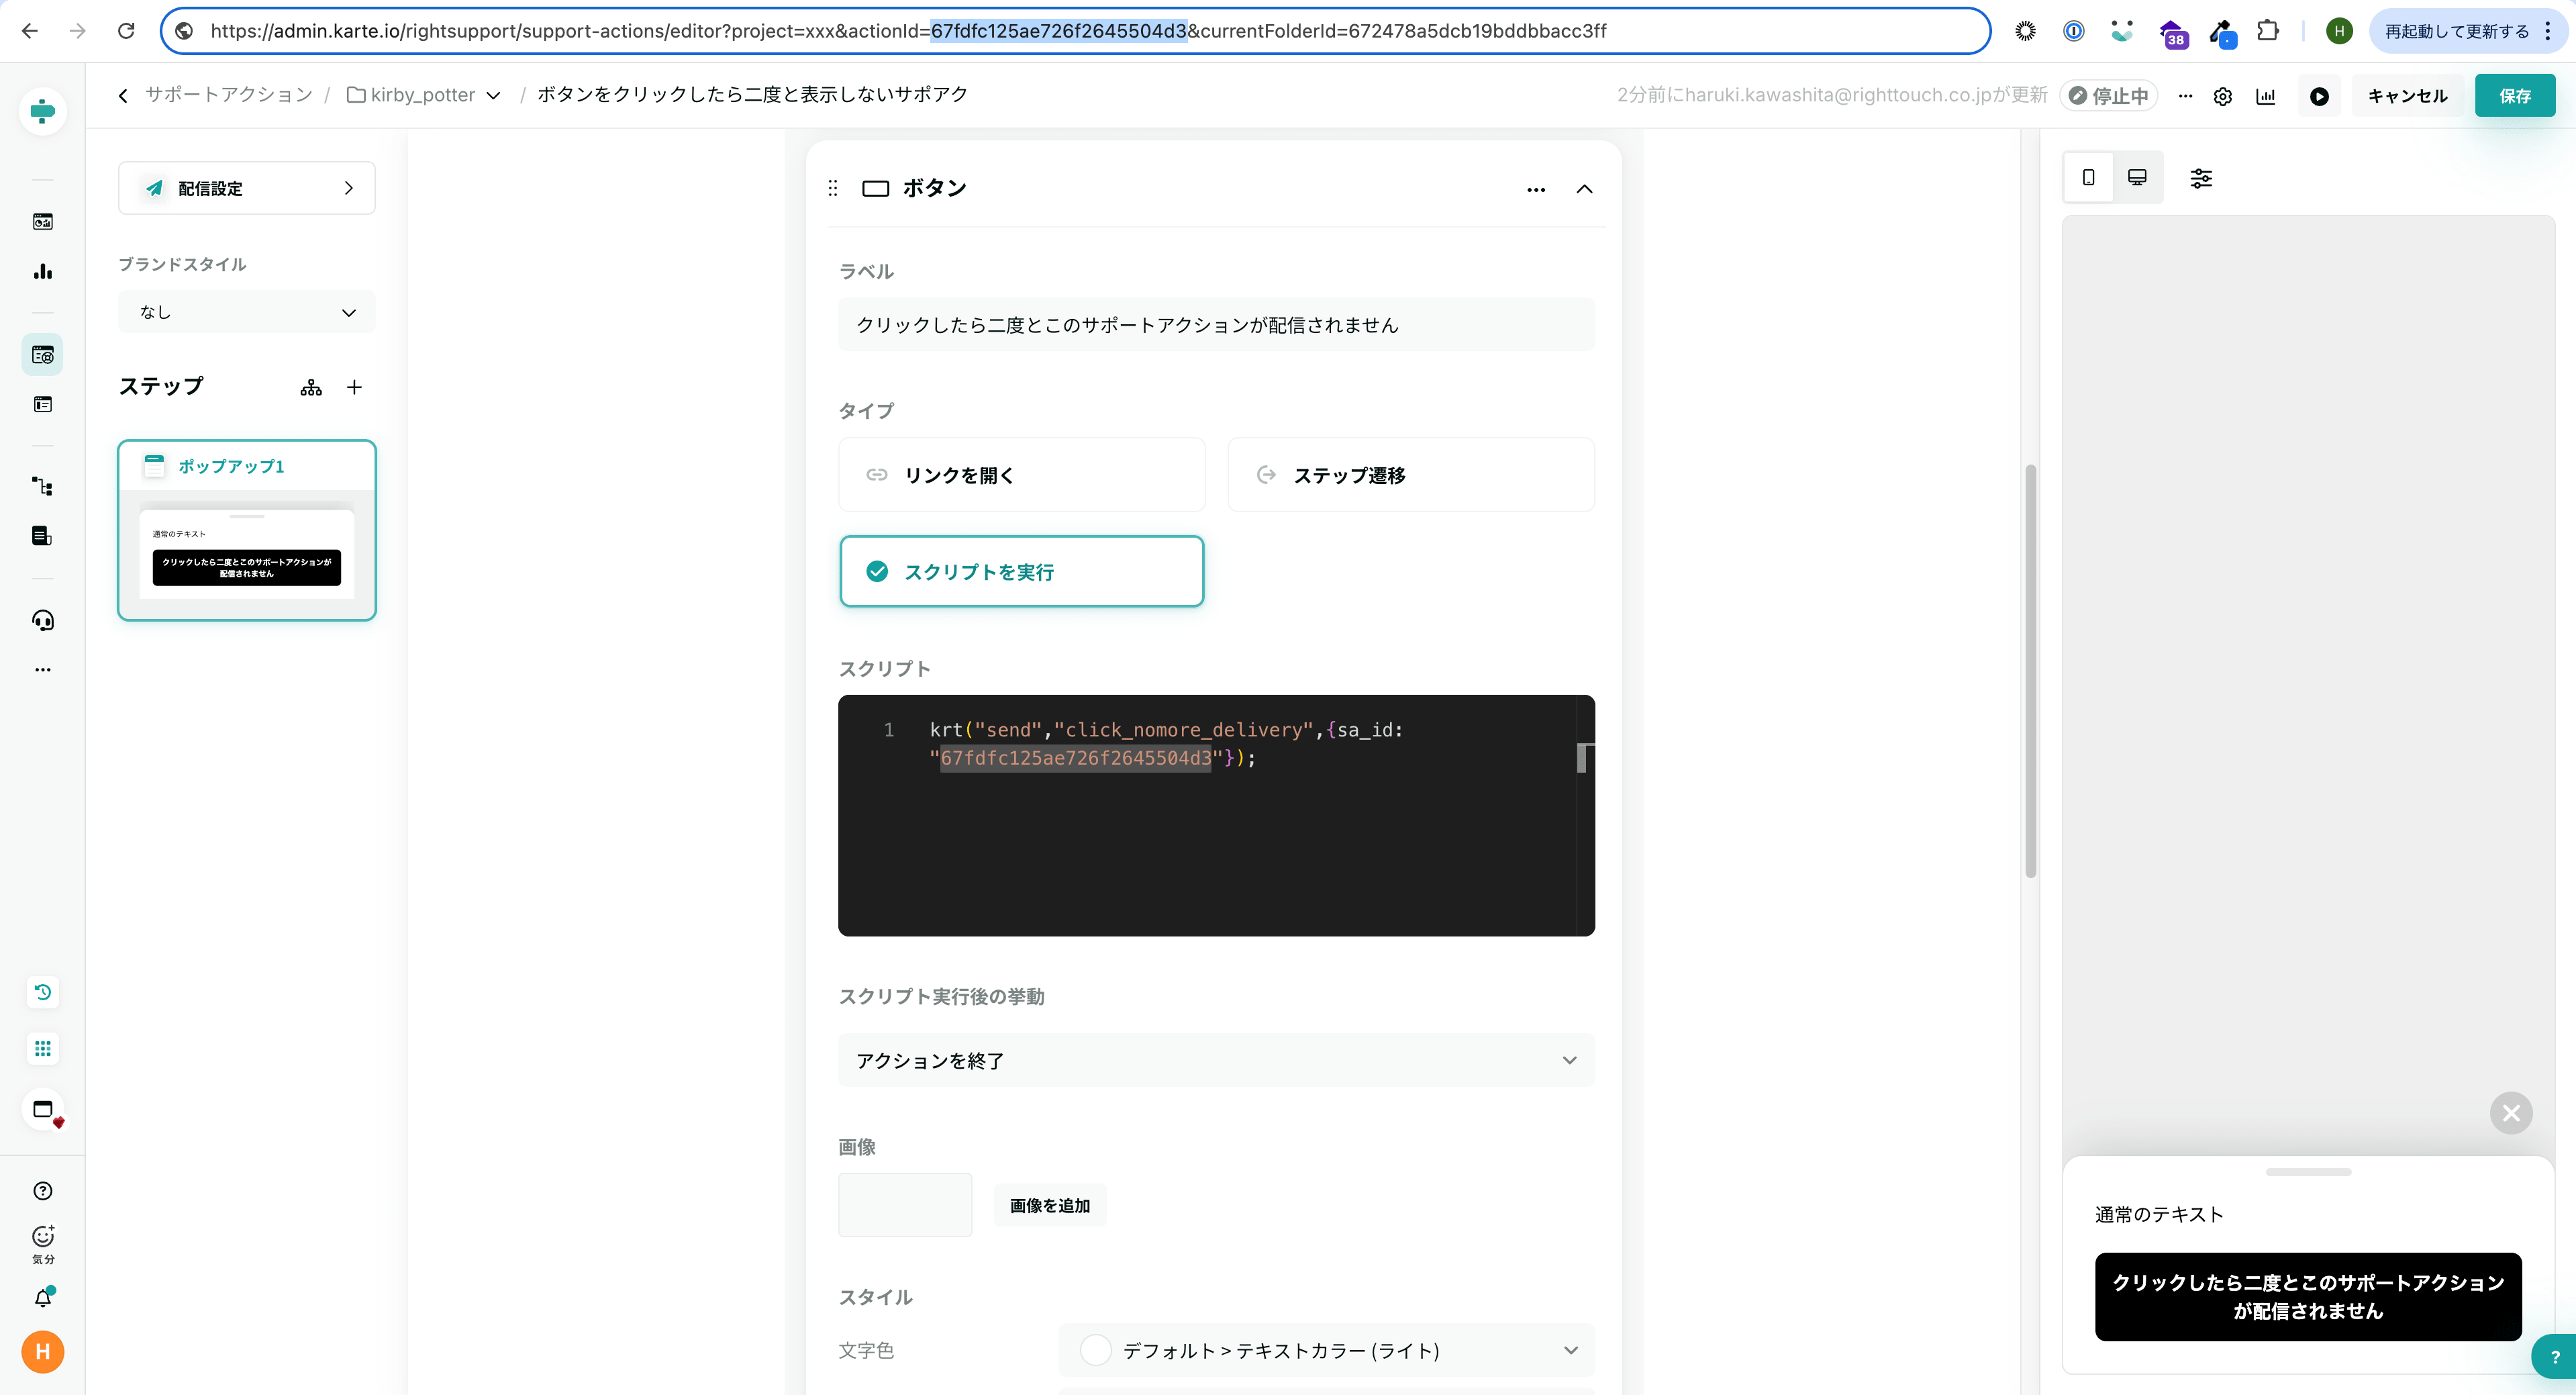The image size is (2576, 1395).
Task: Click the preview play icon
Action: [2319, 96]
